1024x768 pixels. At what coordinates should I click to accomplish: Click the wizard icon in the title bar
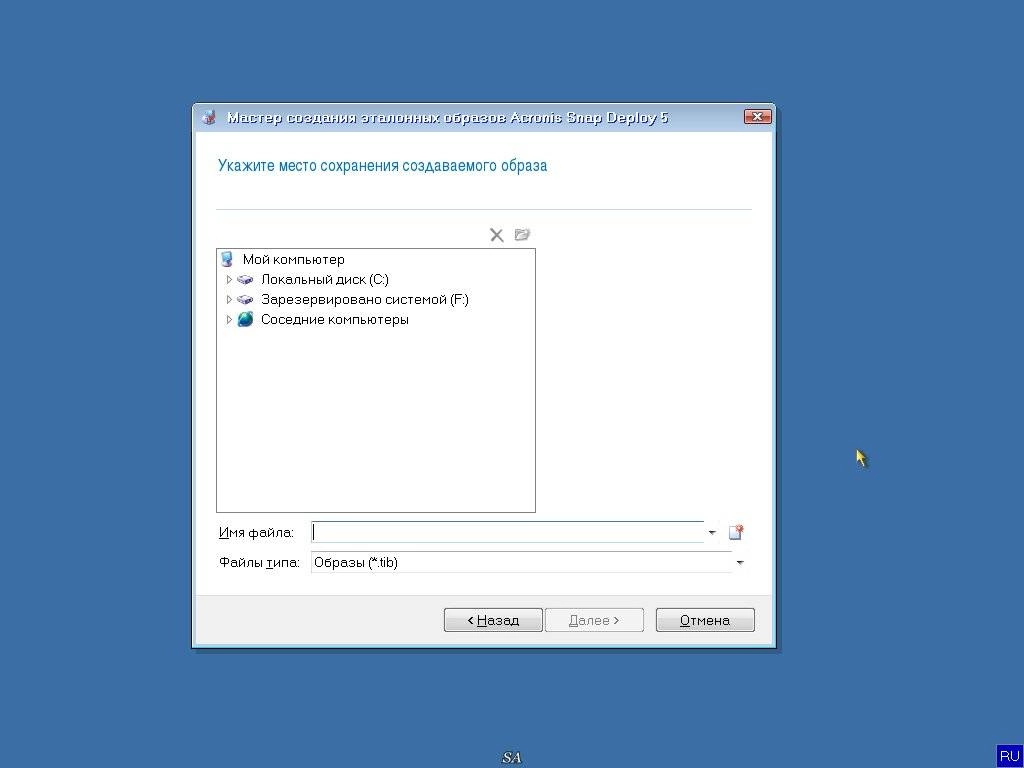click(x=209, y=118)
